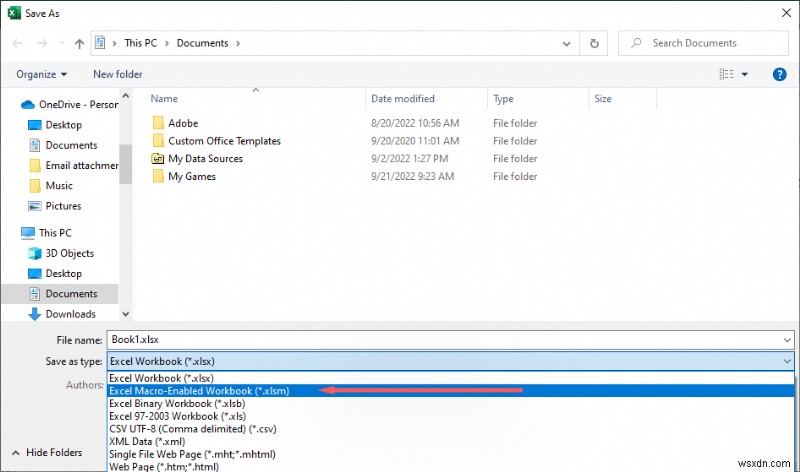Go up one folder level
The width and height of the screenshot is (800, 472).
(x=79, y=43)
